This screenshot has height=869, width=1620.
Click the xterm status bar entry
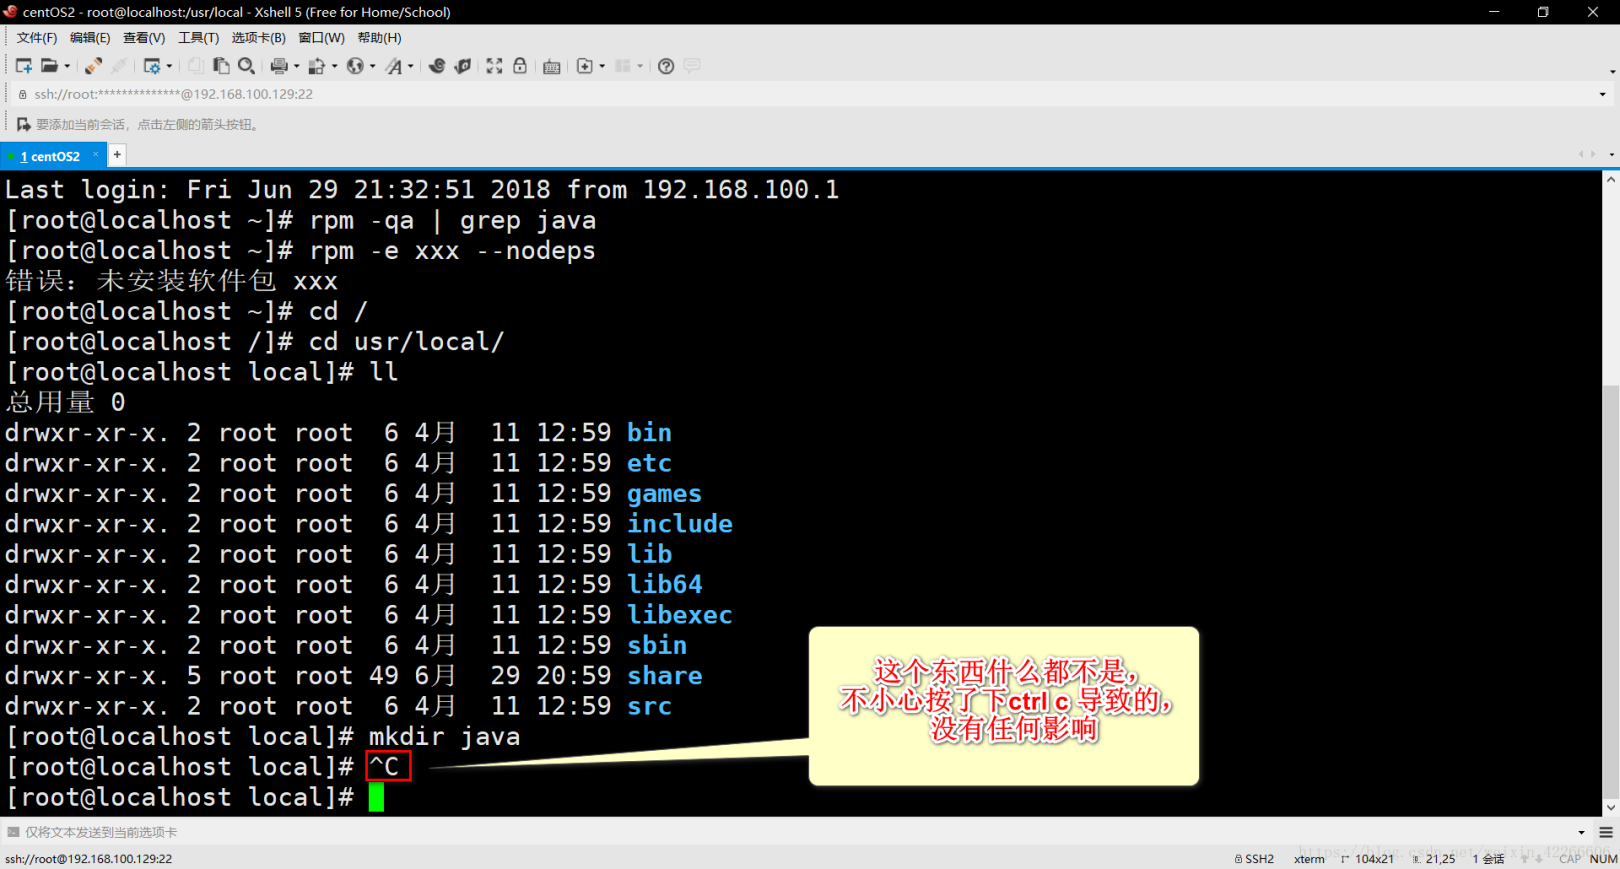click(x=1309, y=859)
